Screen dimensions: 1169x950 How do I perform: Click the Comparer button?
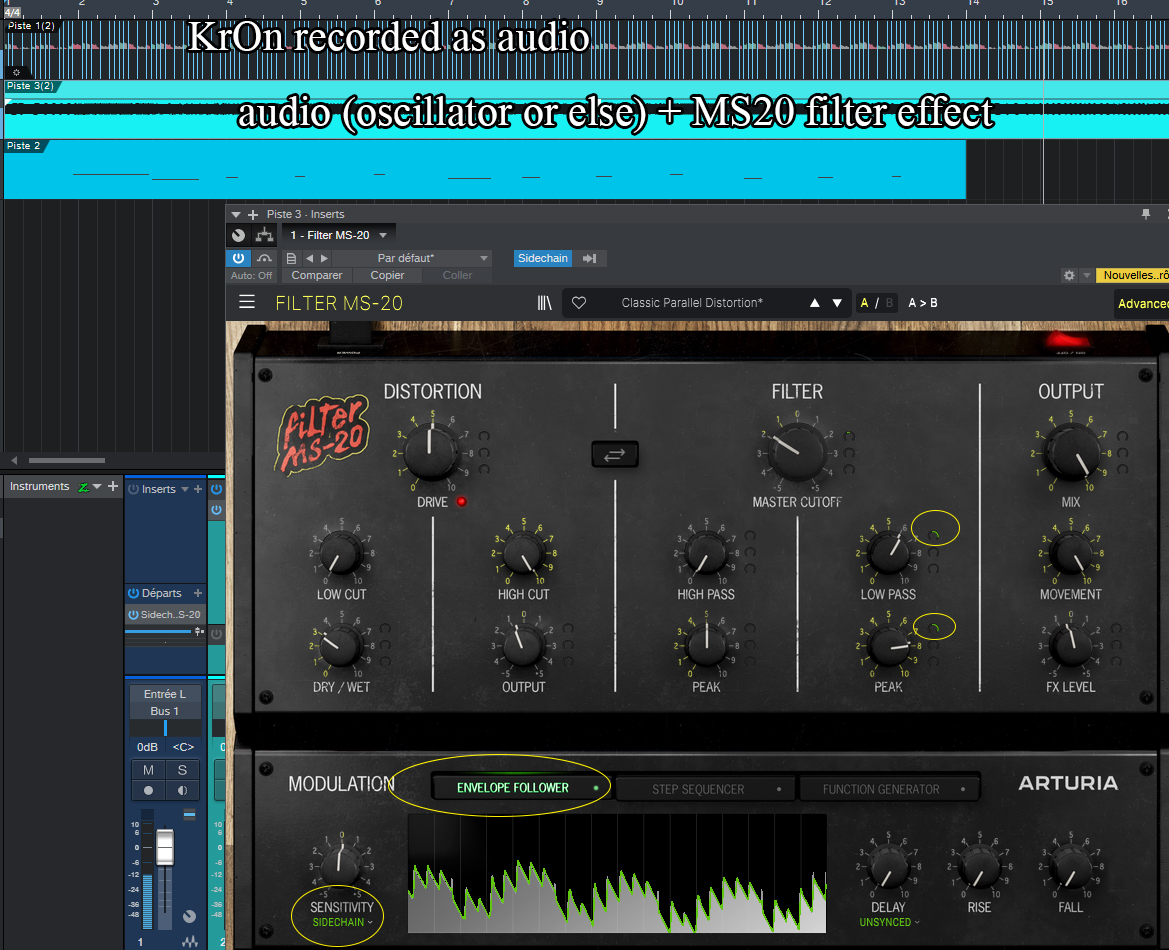pos(317,275)
